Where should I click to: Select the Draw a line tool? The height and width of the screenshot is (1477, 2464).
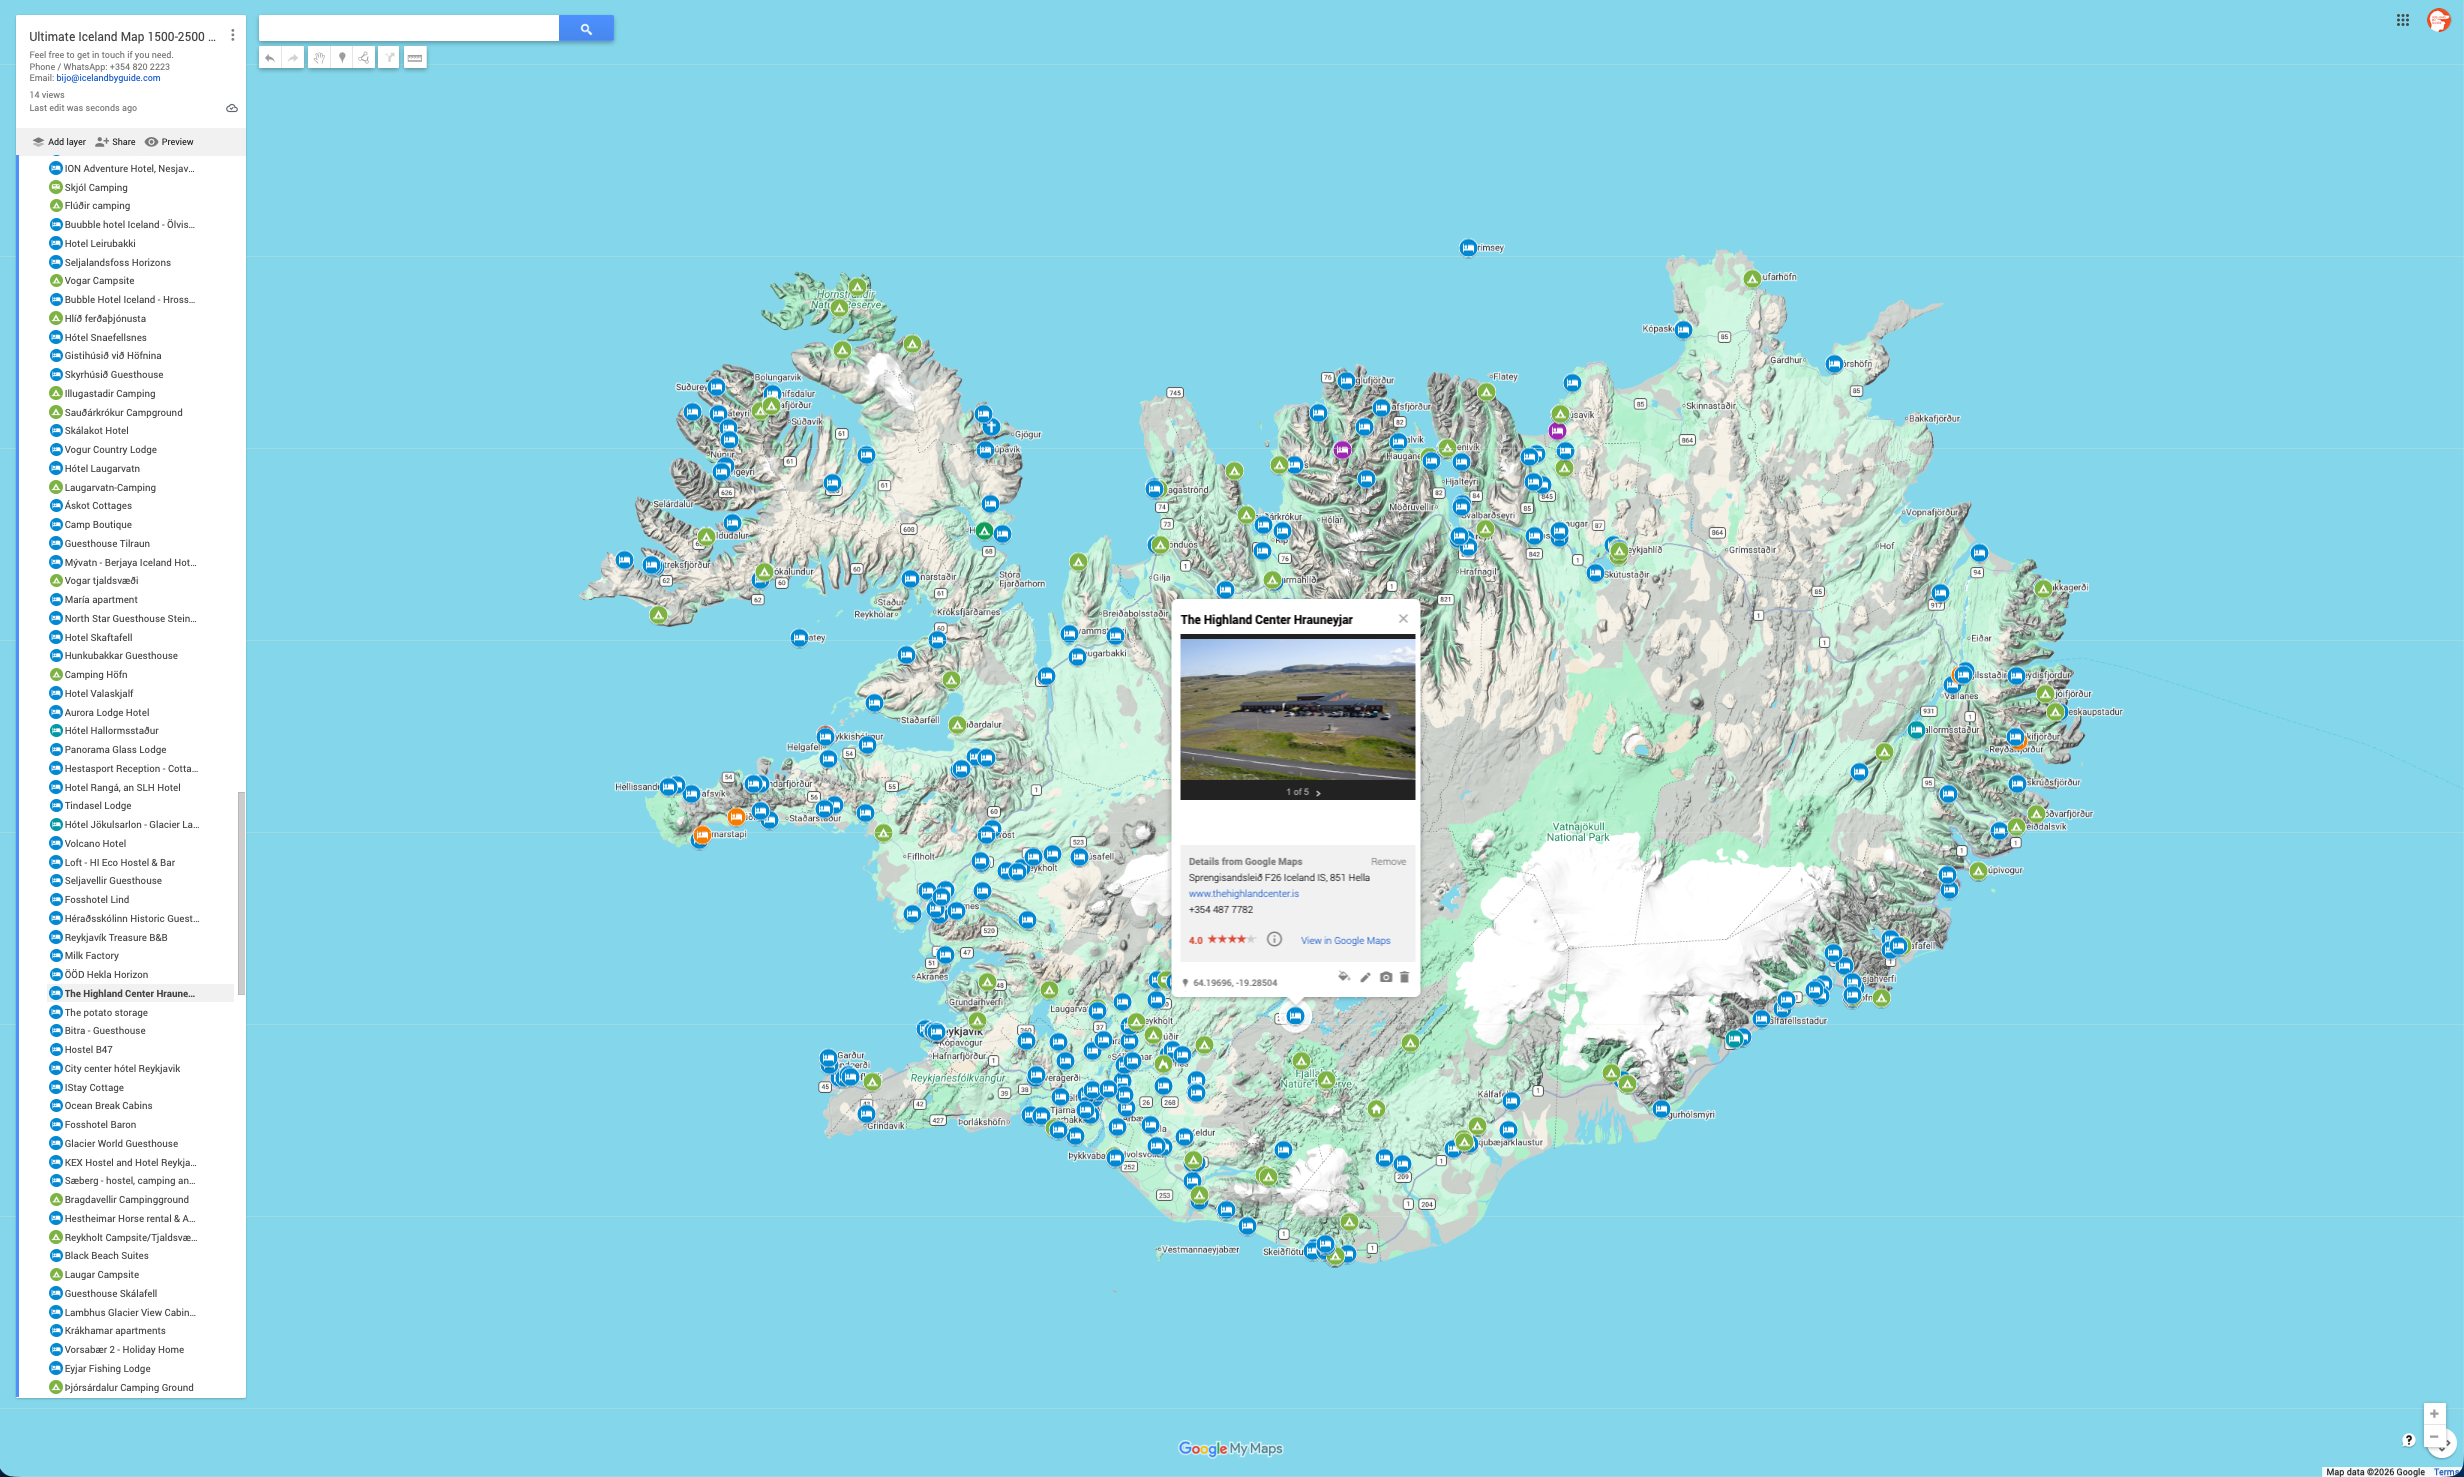pyautogui.click(x=364, y=58)
